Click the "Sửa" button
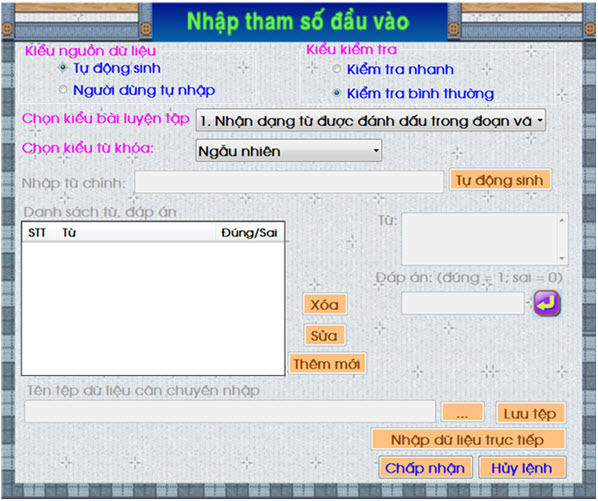The height and width of the screenshot is (501, 598). point(325,336)
